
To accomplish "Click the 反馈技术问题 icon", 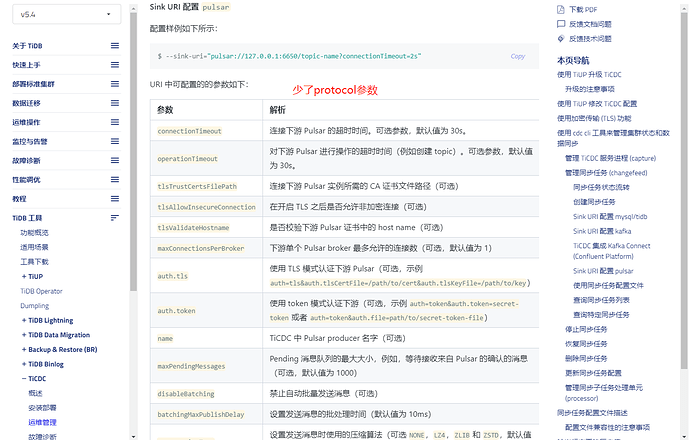I will coord(561,39).
